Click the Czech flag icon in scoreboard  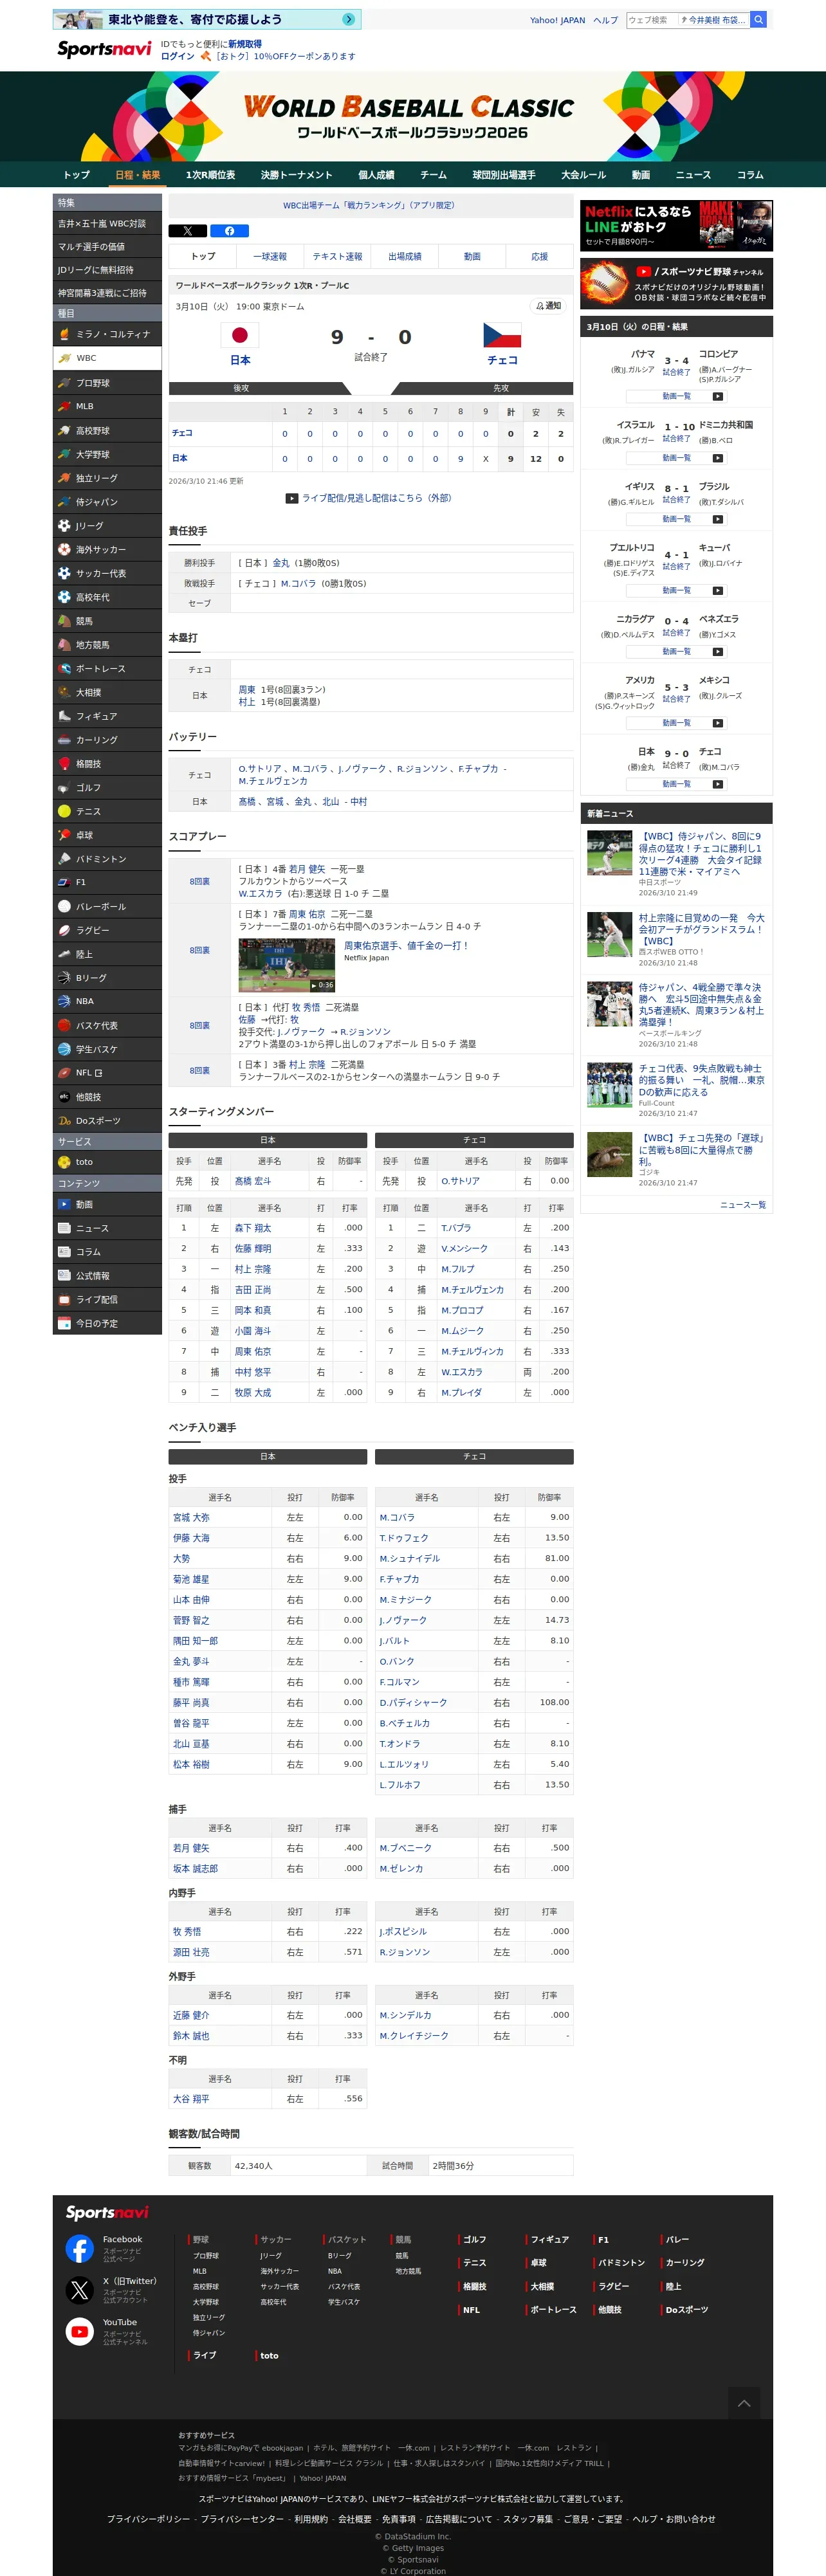502,335
